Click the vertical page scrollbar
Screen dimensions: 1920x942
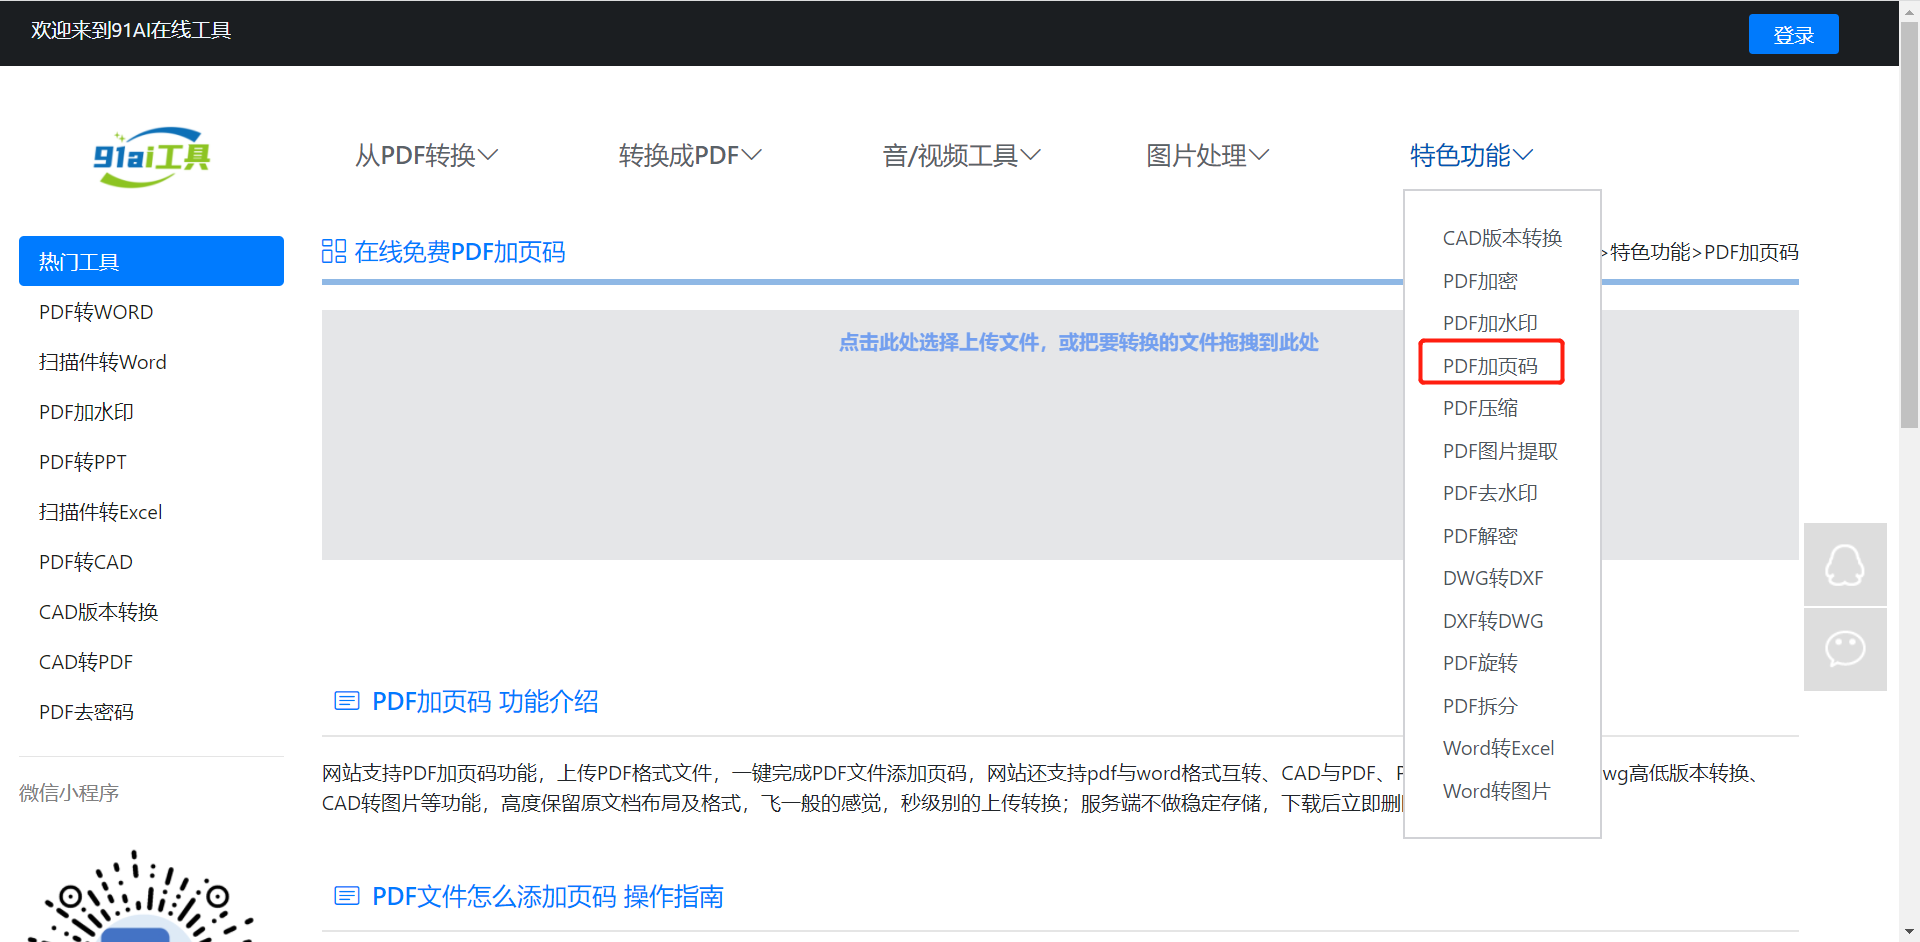[1909, 230]
